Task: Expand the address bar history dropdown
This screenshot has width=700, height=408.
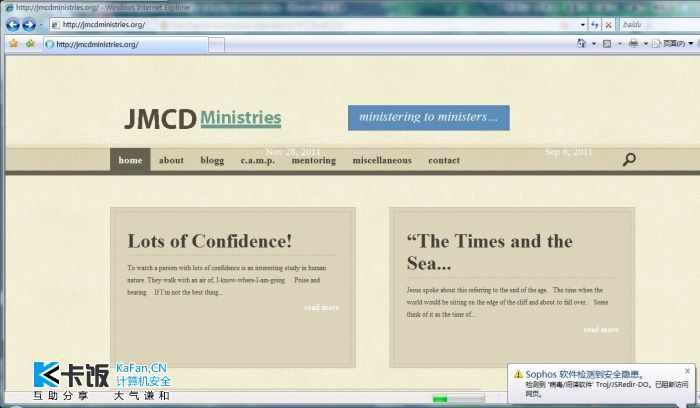Action: (584, 24)
